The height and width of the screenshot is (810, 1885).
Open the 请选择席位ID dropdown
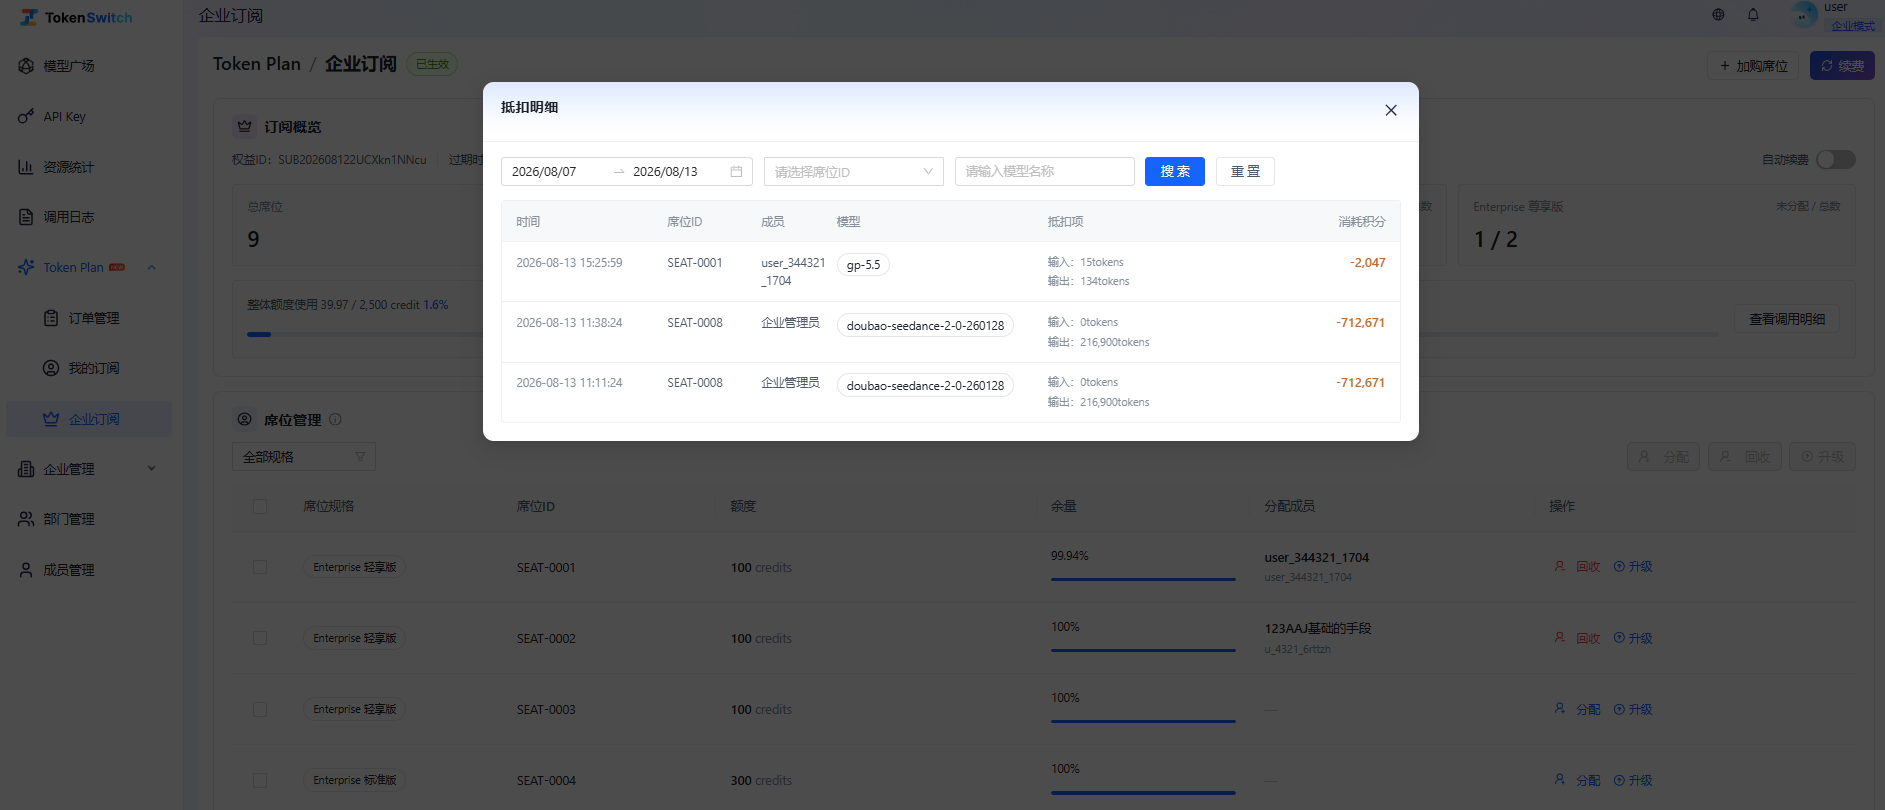coord(853,172)
